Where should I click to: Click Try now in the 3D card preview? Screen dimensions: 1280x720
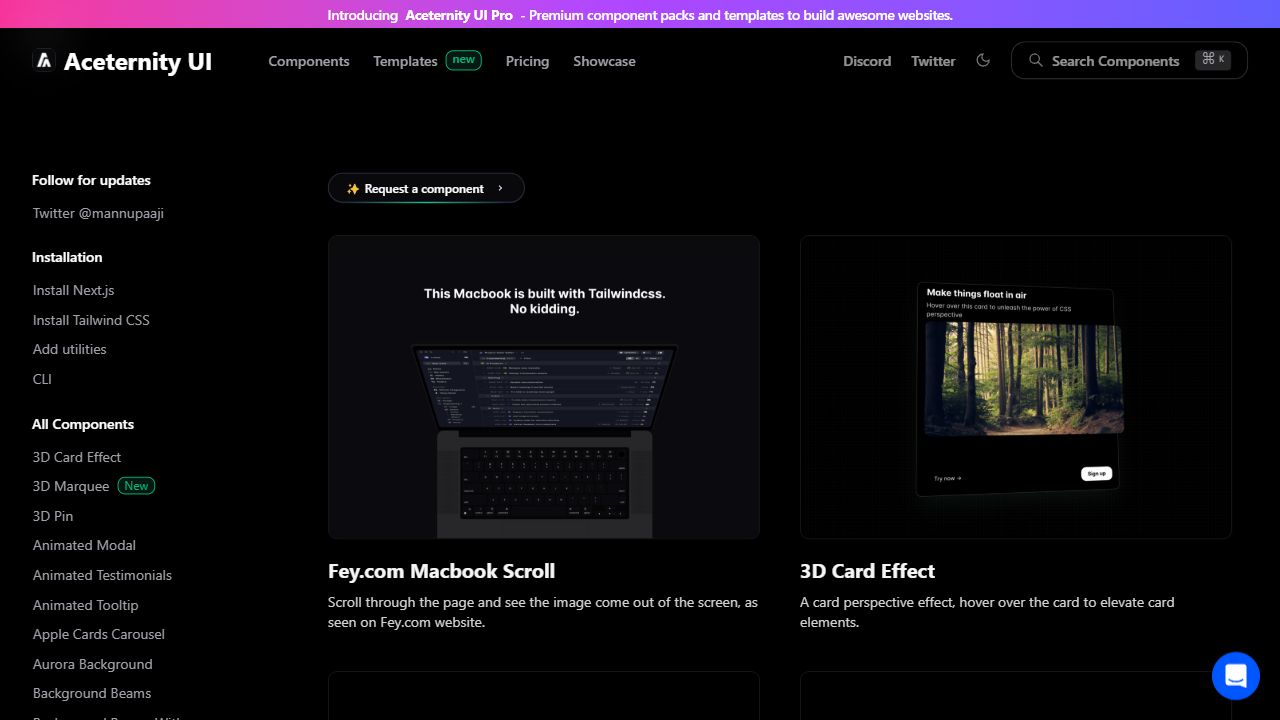pos(947,478)
